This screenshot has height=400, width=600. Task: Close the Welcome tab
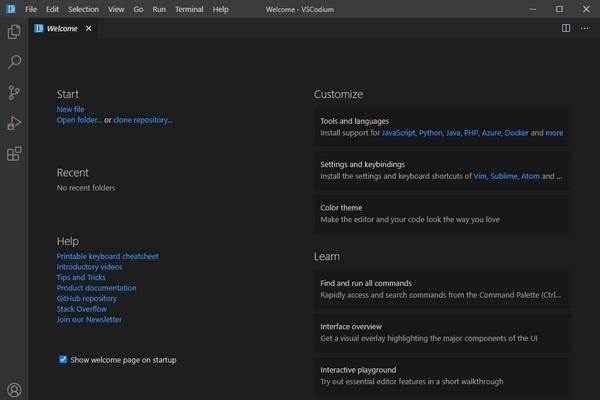(88, 29)
